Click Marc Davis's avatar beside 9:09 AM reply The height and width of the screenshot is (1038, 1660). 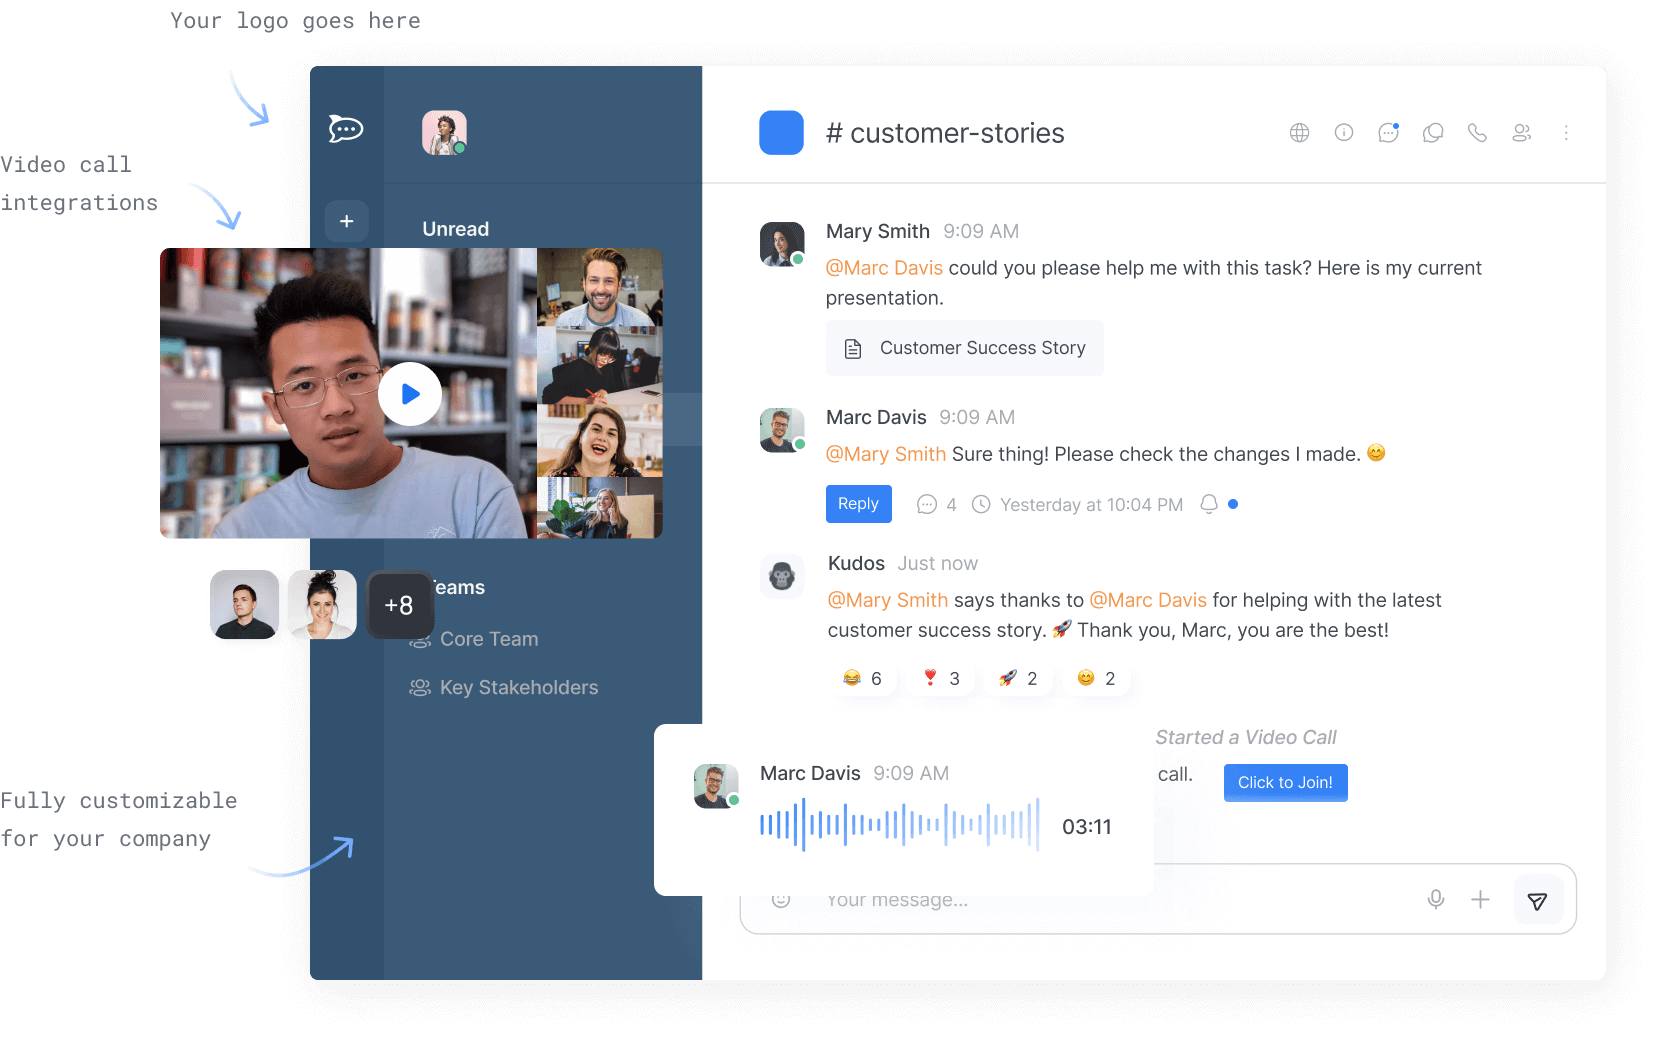pyautogui.click(x=782, y=430)
